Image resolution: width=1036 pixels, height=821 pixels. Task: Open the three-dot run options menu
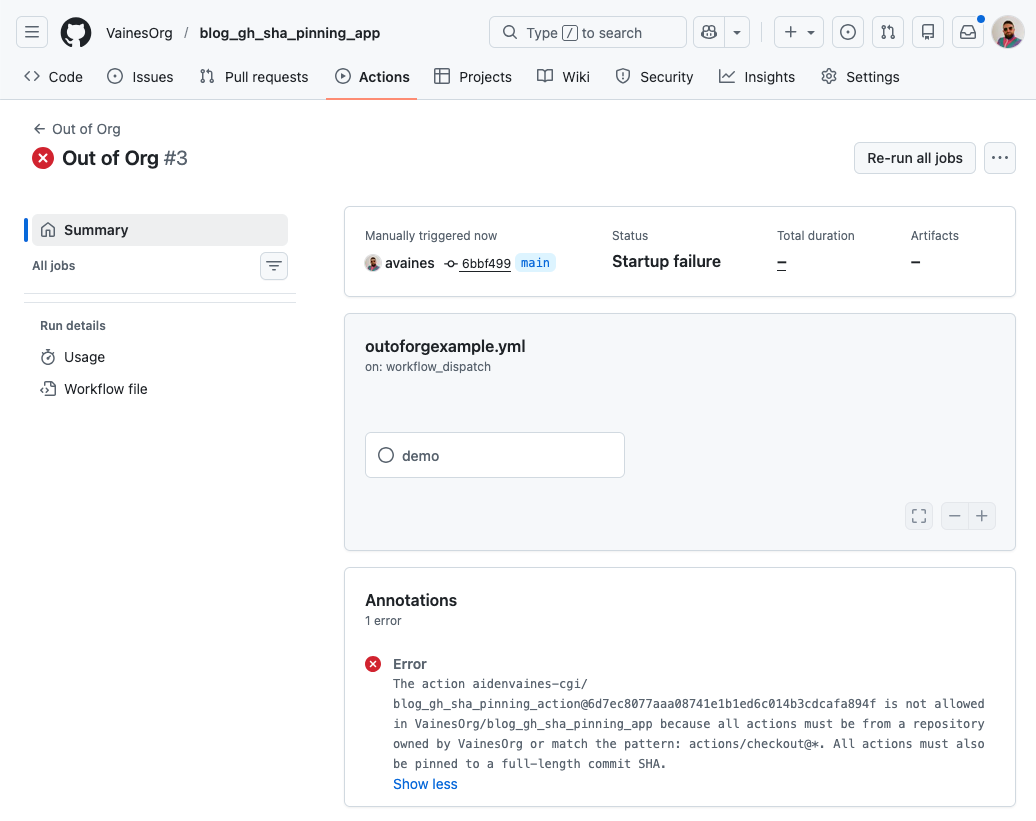click(x=1000, y=158)
